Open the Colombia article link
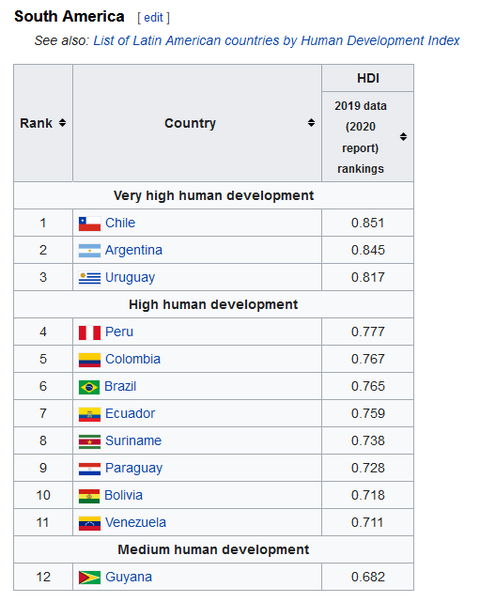480x602 pixels. [133, 359]
